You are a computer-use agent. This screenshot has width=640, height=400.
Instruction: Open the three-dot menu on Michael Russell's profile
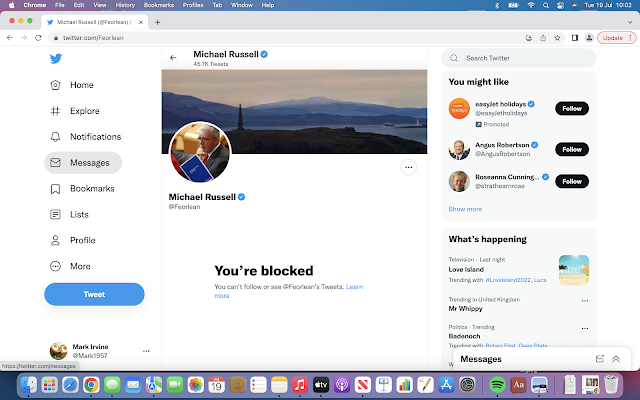point(409,167)
